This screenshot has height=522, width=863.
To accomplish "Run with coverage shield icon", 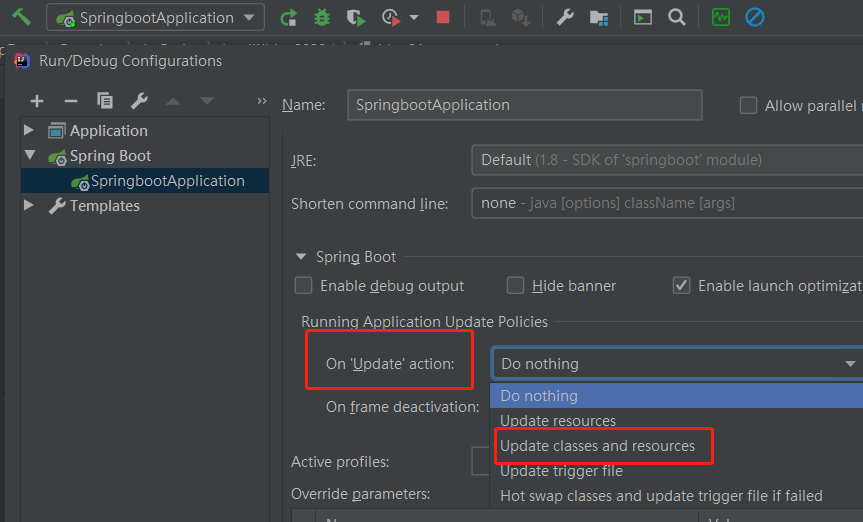I will coord(356,18).
